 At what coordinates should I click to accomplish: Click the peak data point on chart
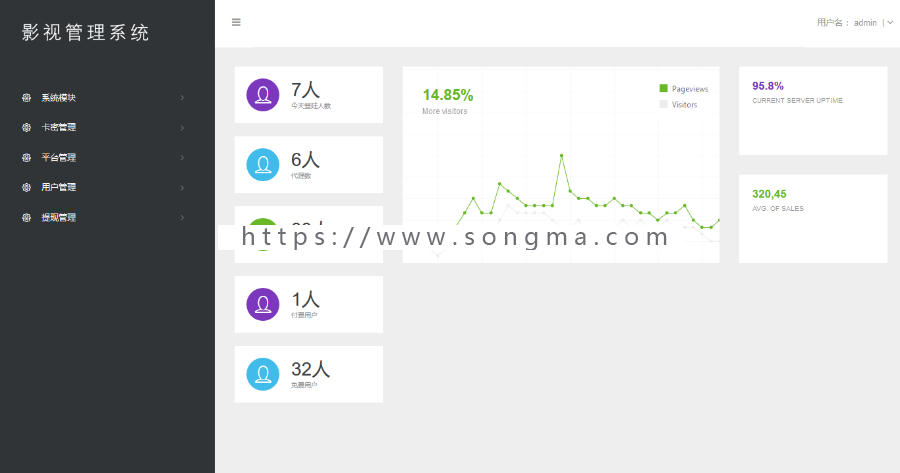point(562,155)
